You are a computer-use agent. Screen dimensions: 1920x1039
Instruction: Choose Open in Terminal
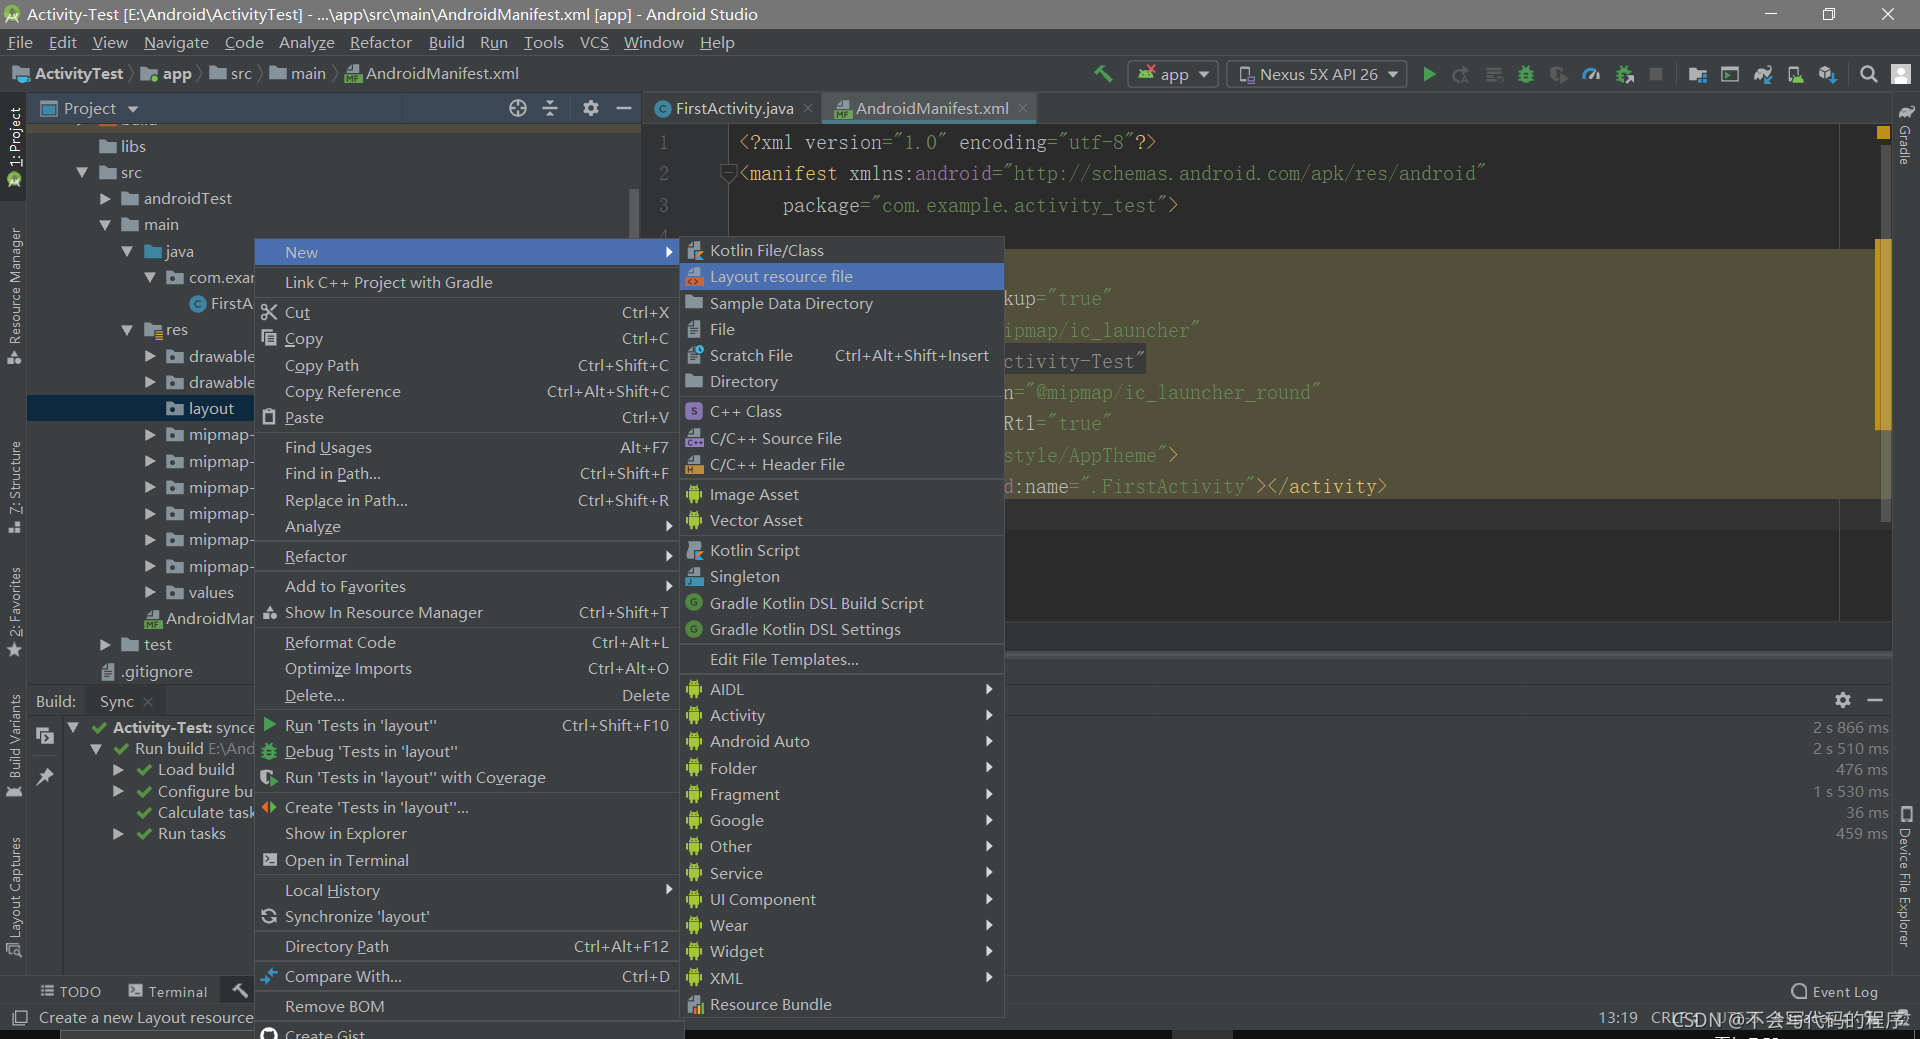pos(467,861)
